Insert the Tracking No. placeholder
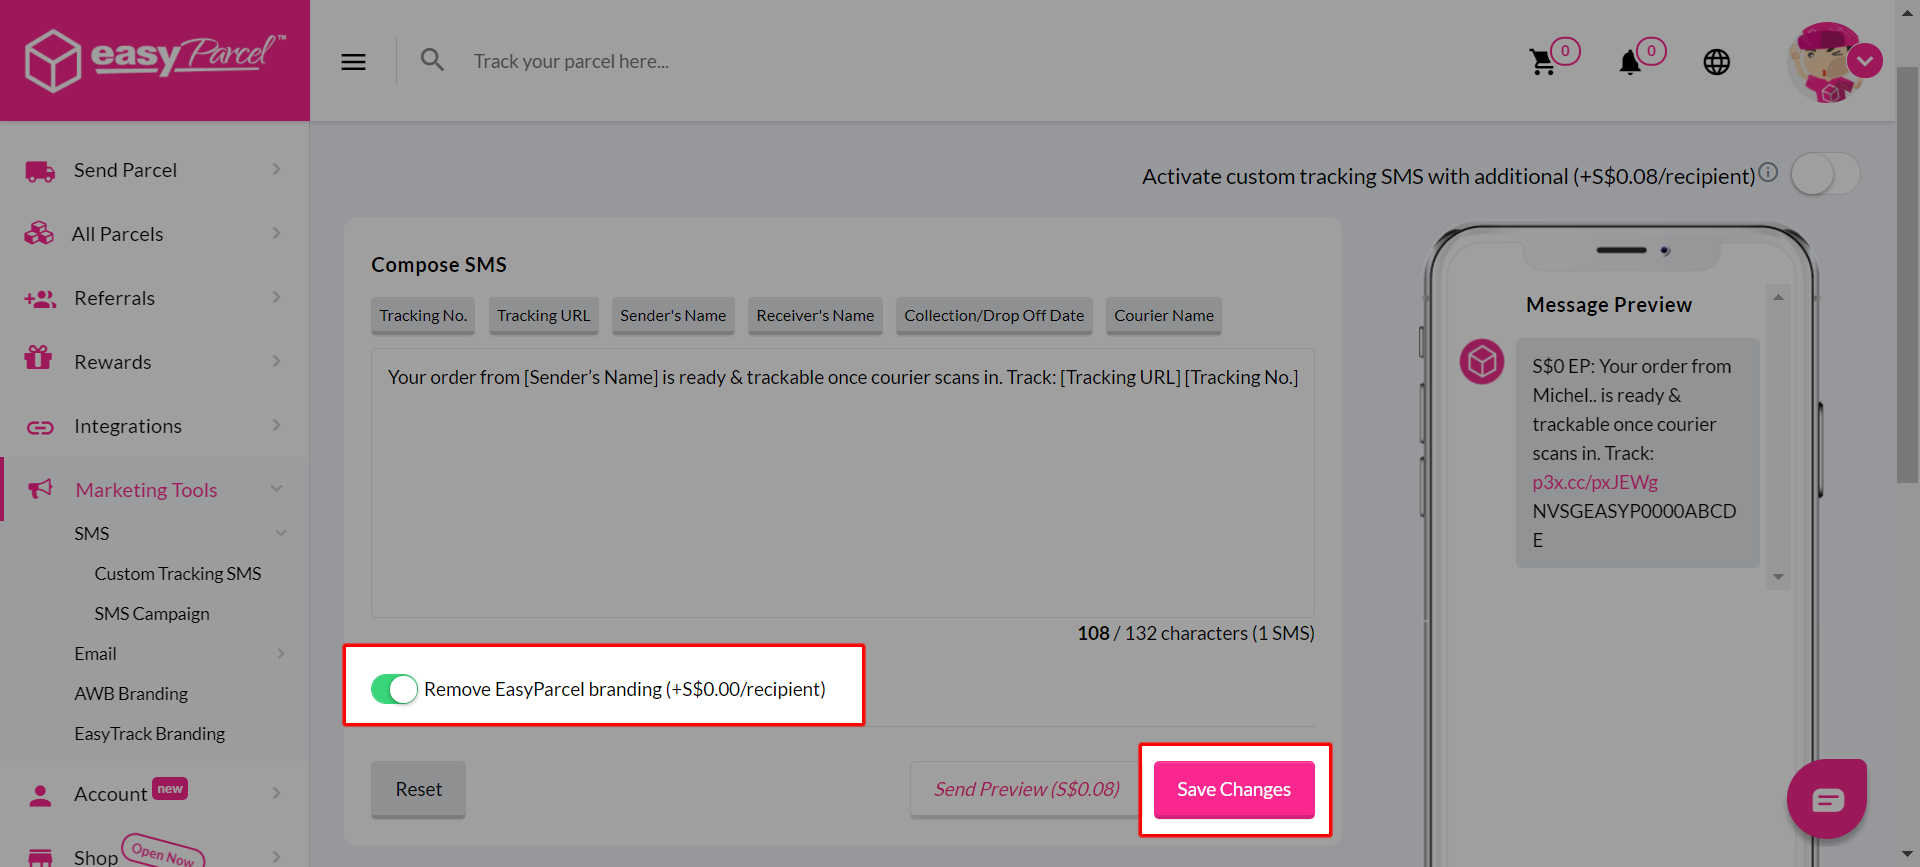The width and height of the screenshot is (1920, 867). [423, 316]
